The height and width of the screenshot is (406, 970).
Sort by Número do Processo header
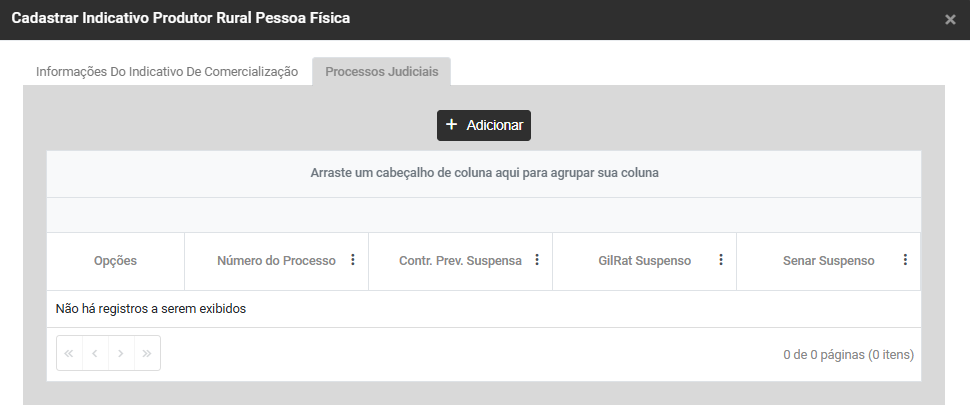[x=276, y=261]
